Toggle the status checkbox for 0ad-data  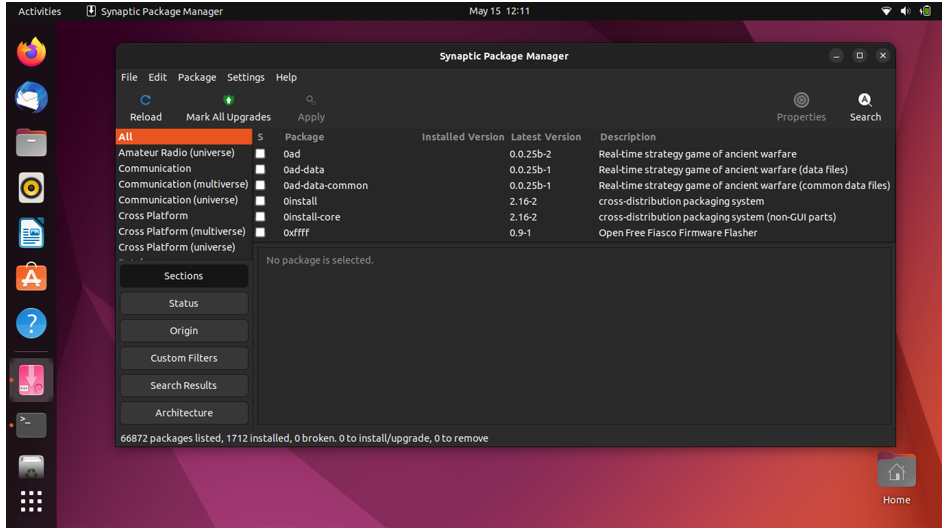click(x=260, y=169)
